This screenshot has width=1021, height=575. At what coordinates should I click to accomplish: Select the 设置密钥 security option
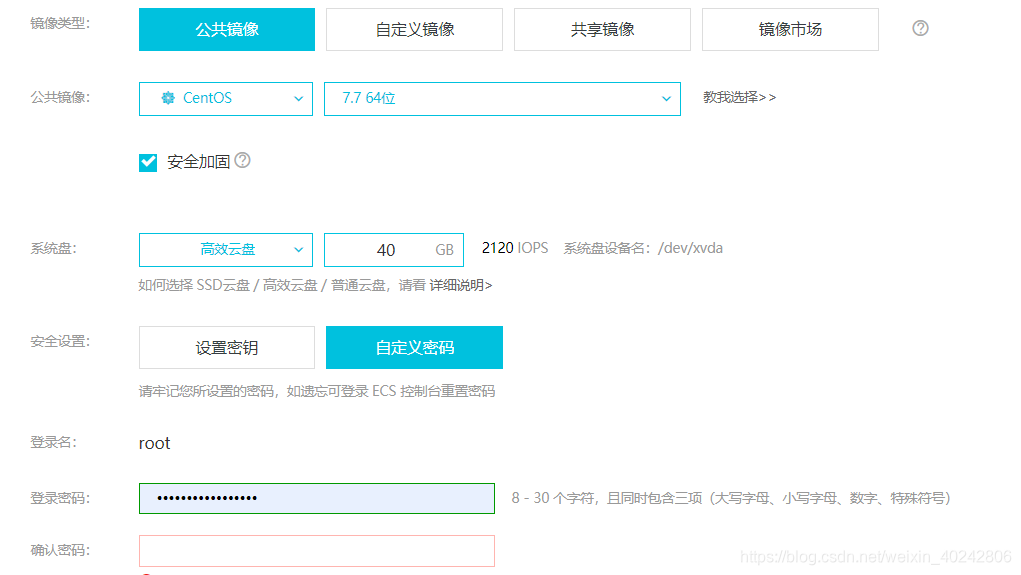(227, 347)
